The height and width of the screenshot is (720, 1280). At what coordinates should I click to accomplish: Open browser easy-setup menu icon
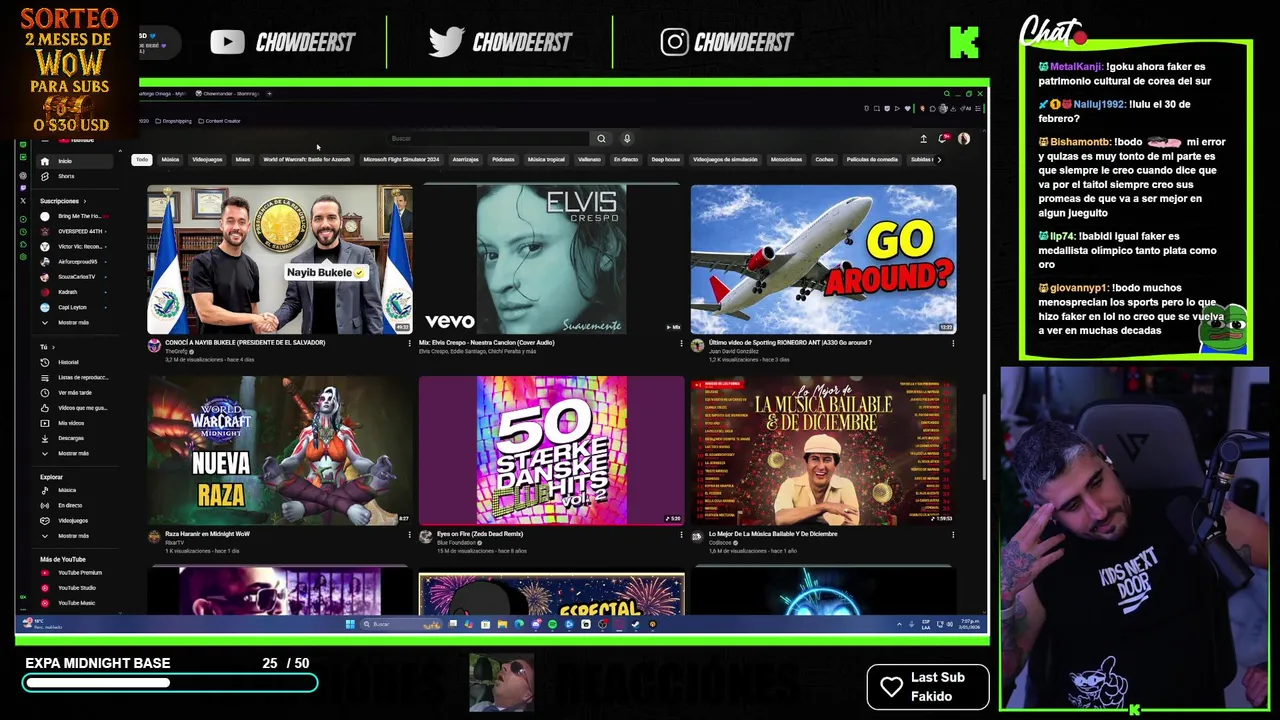[x=978, y=109]
